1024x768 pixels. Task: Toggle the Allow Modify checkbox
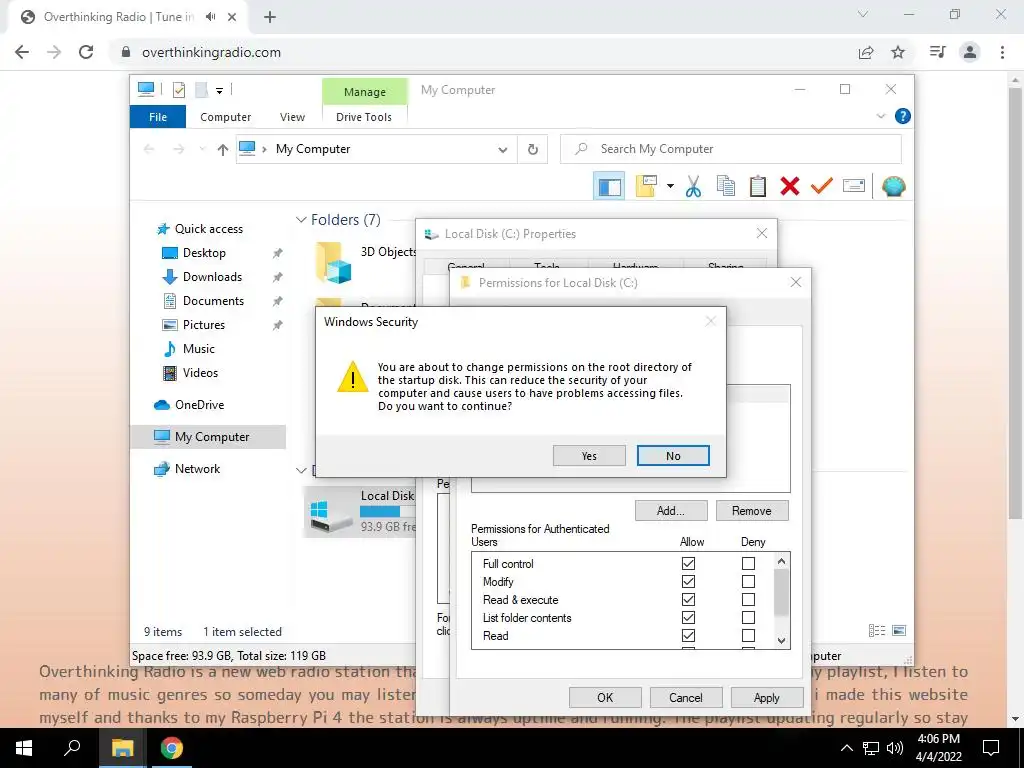688,581
